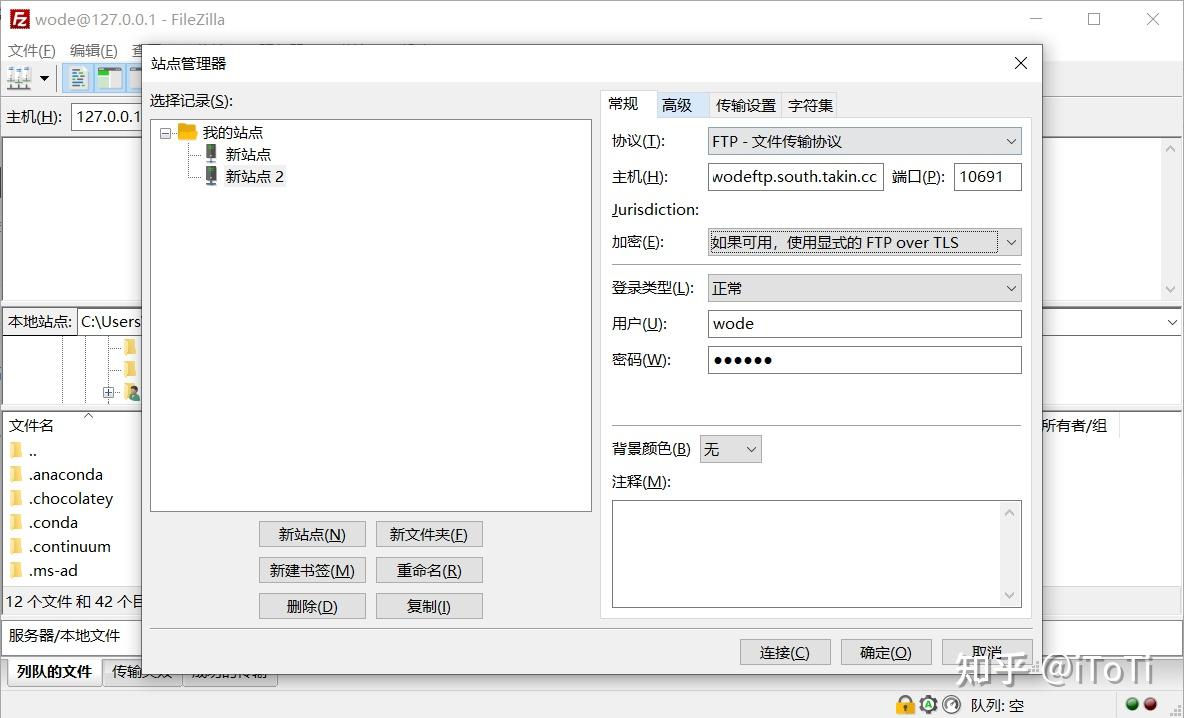Screen dimensions: 1184x718
Task: Open the 加密 encryption dropdown
Action: (x=865, y=242)
